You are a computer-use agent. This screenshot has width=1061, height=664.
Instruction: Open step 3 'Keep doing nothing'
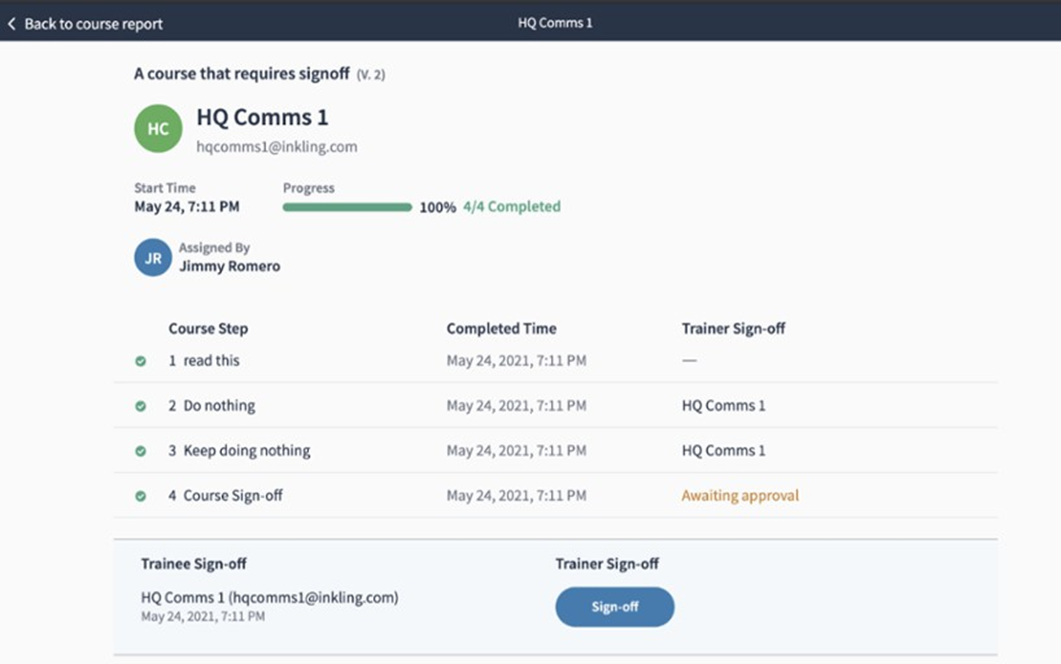pyautogui.click(x=246, y=451)
